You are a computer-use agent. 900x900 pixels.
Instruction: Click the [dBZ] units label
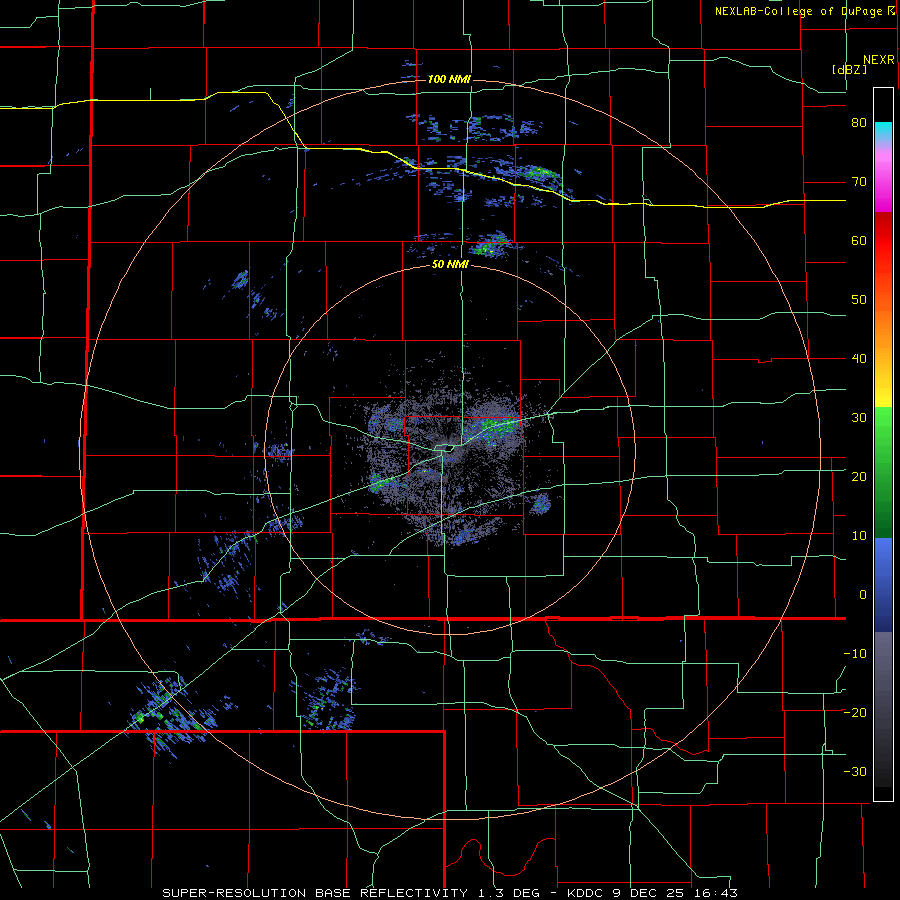coord(849,69)
